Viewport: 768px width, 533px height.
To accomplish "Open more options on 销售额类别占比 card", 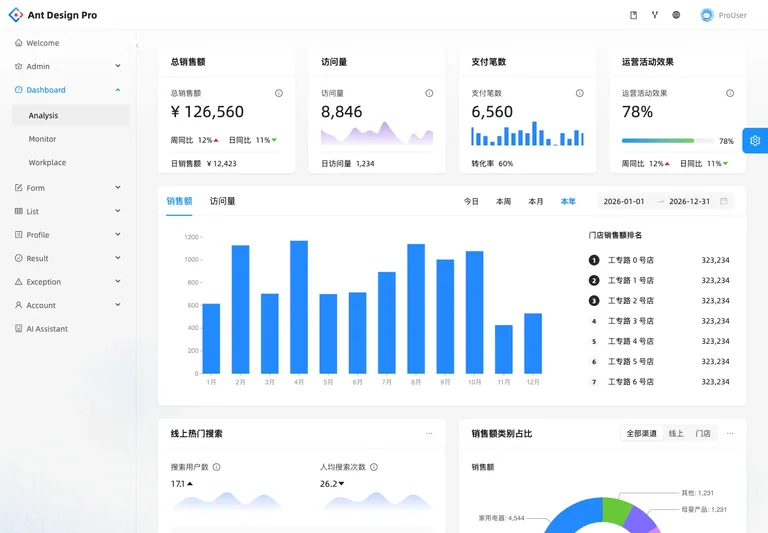I will [730, 434].
